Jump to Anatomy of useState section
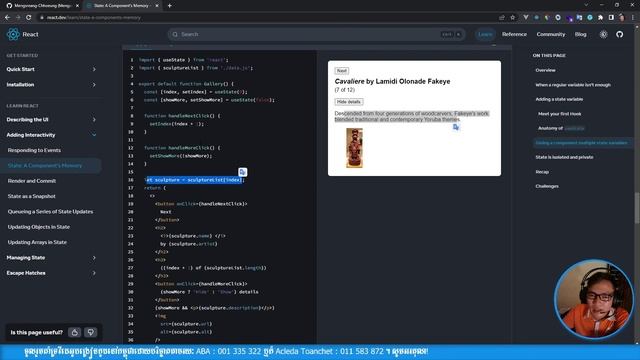The image size is (640, 360). click(561, 128)
